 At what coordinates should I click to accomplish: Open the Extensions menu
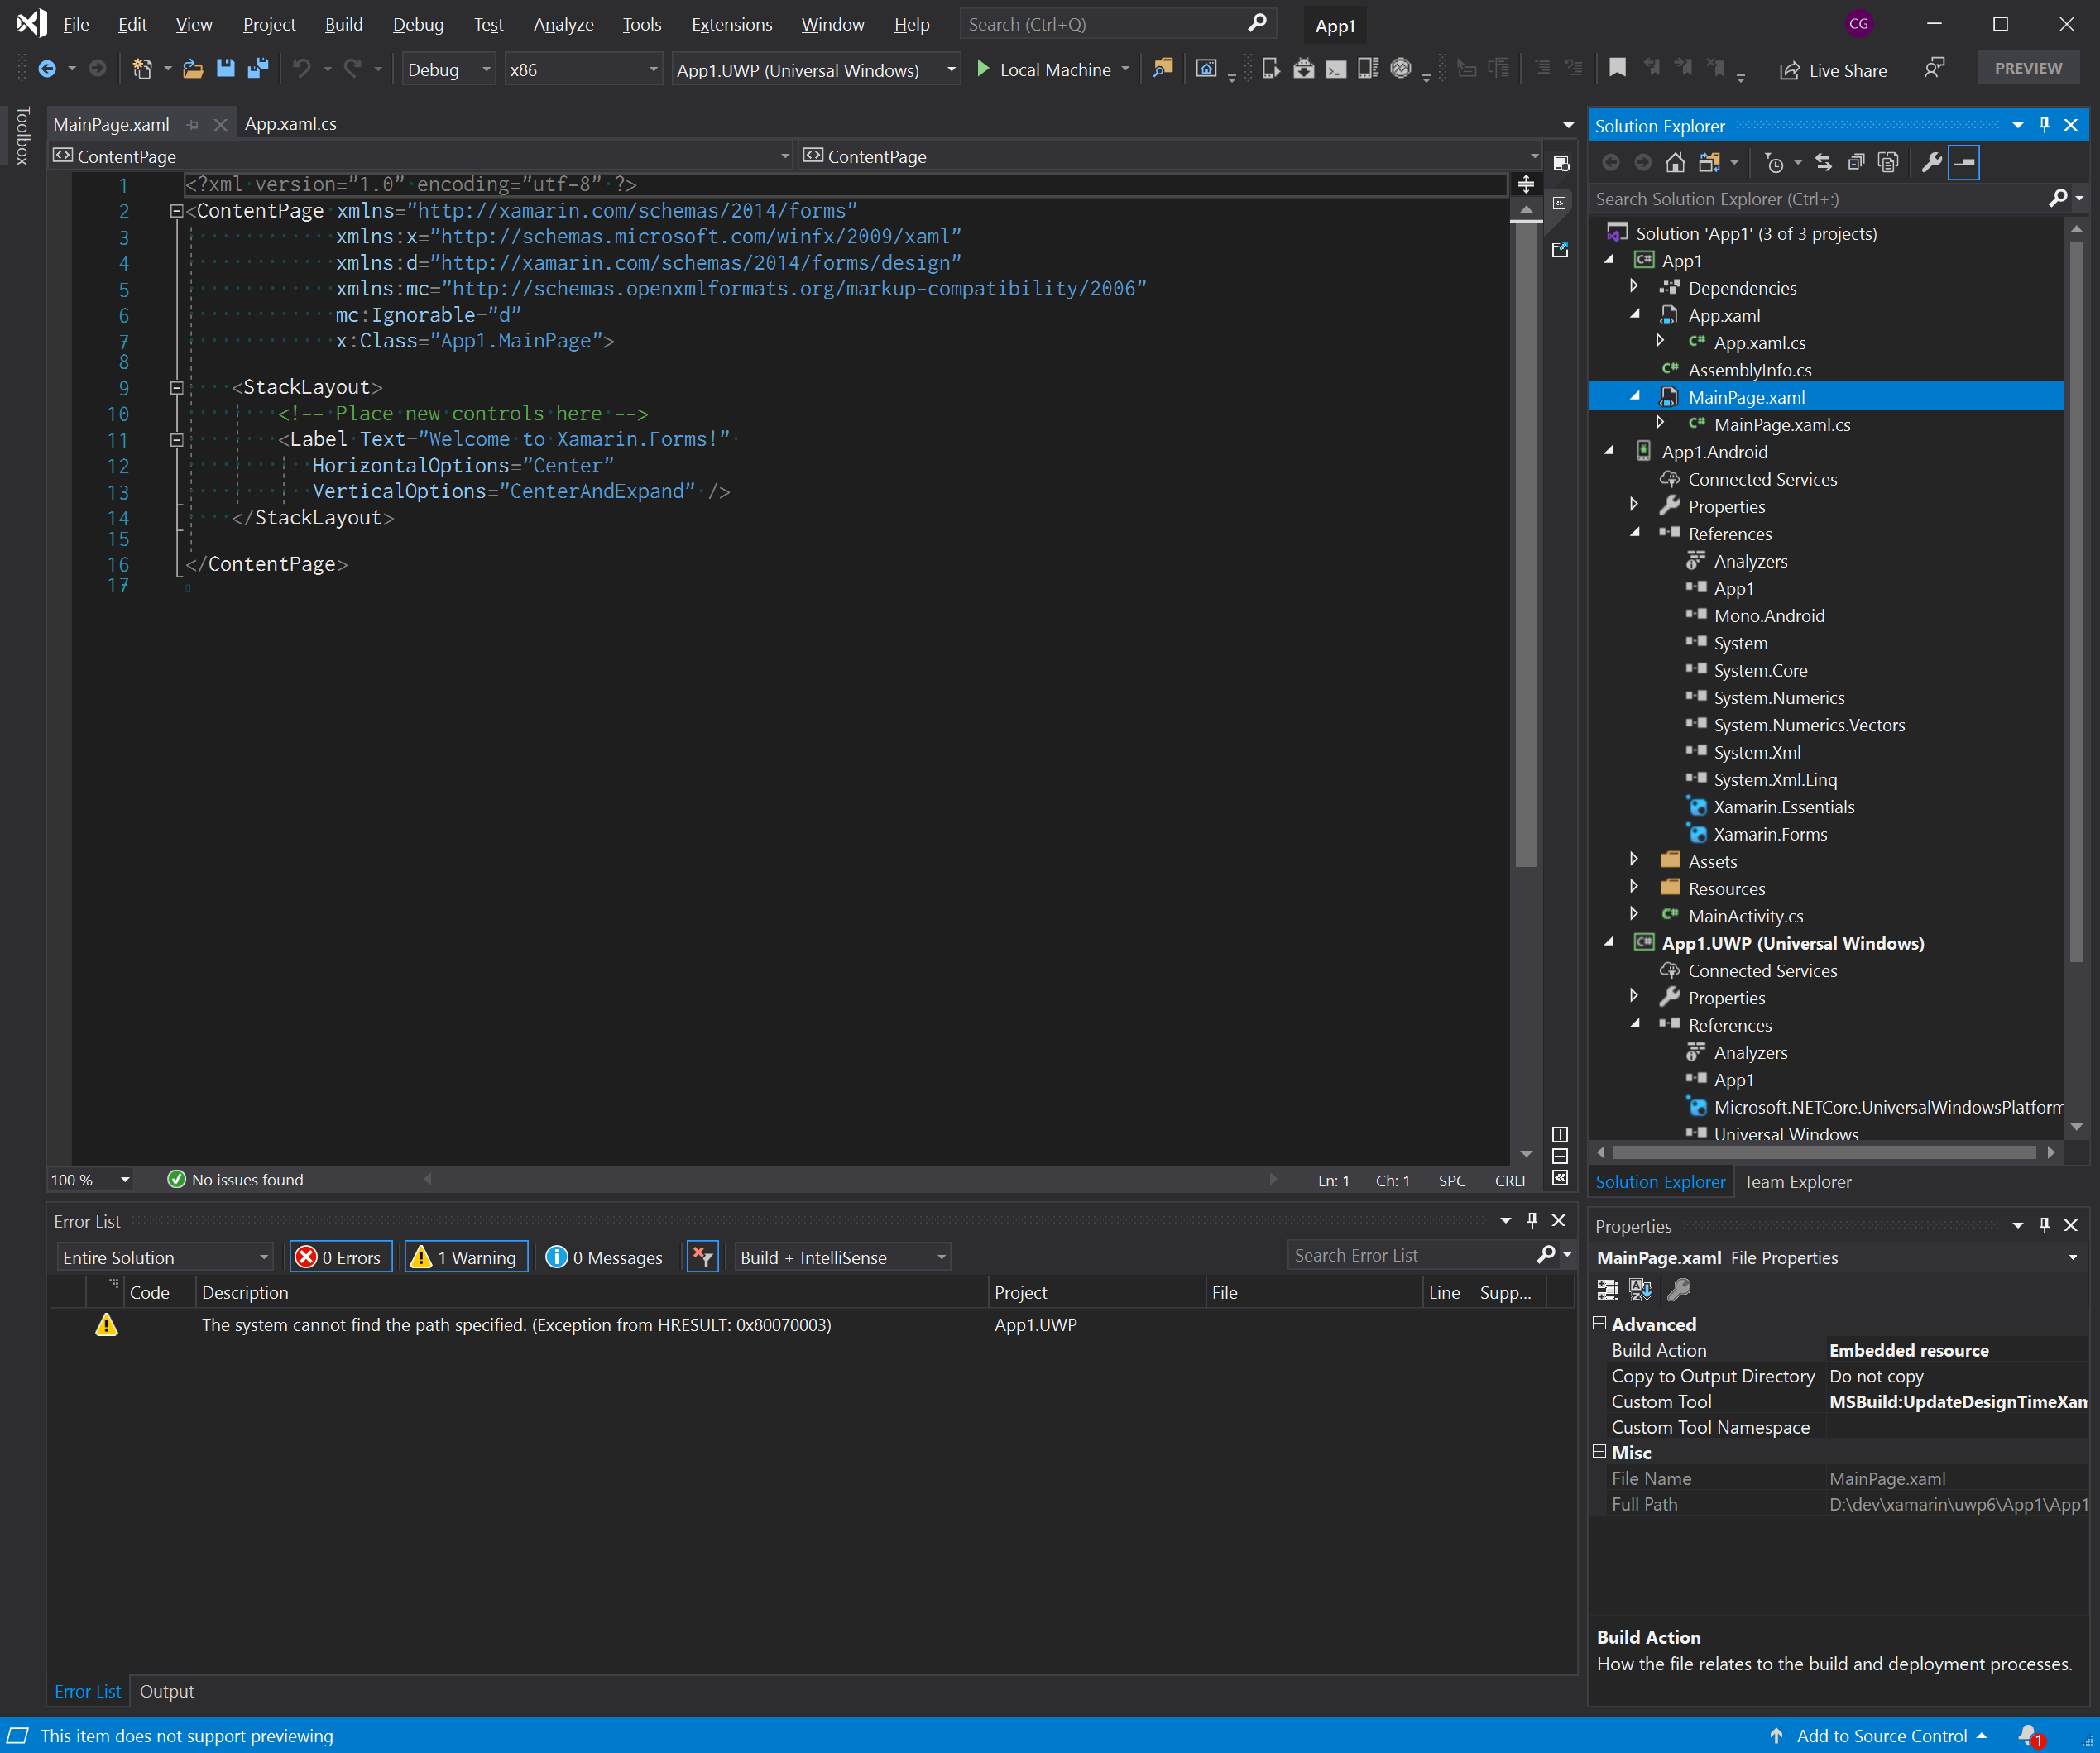(x=731, y=24)
